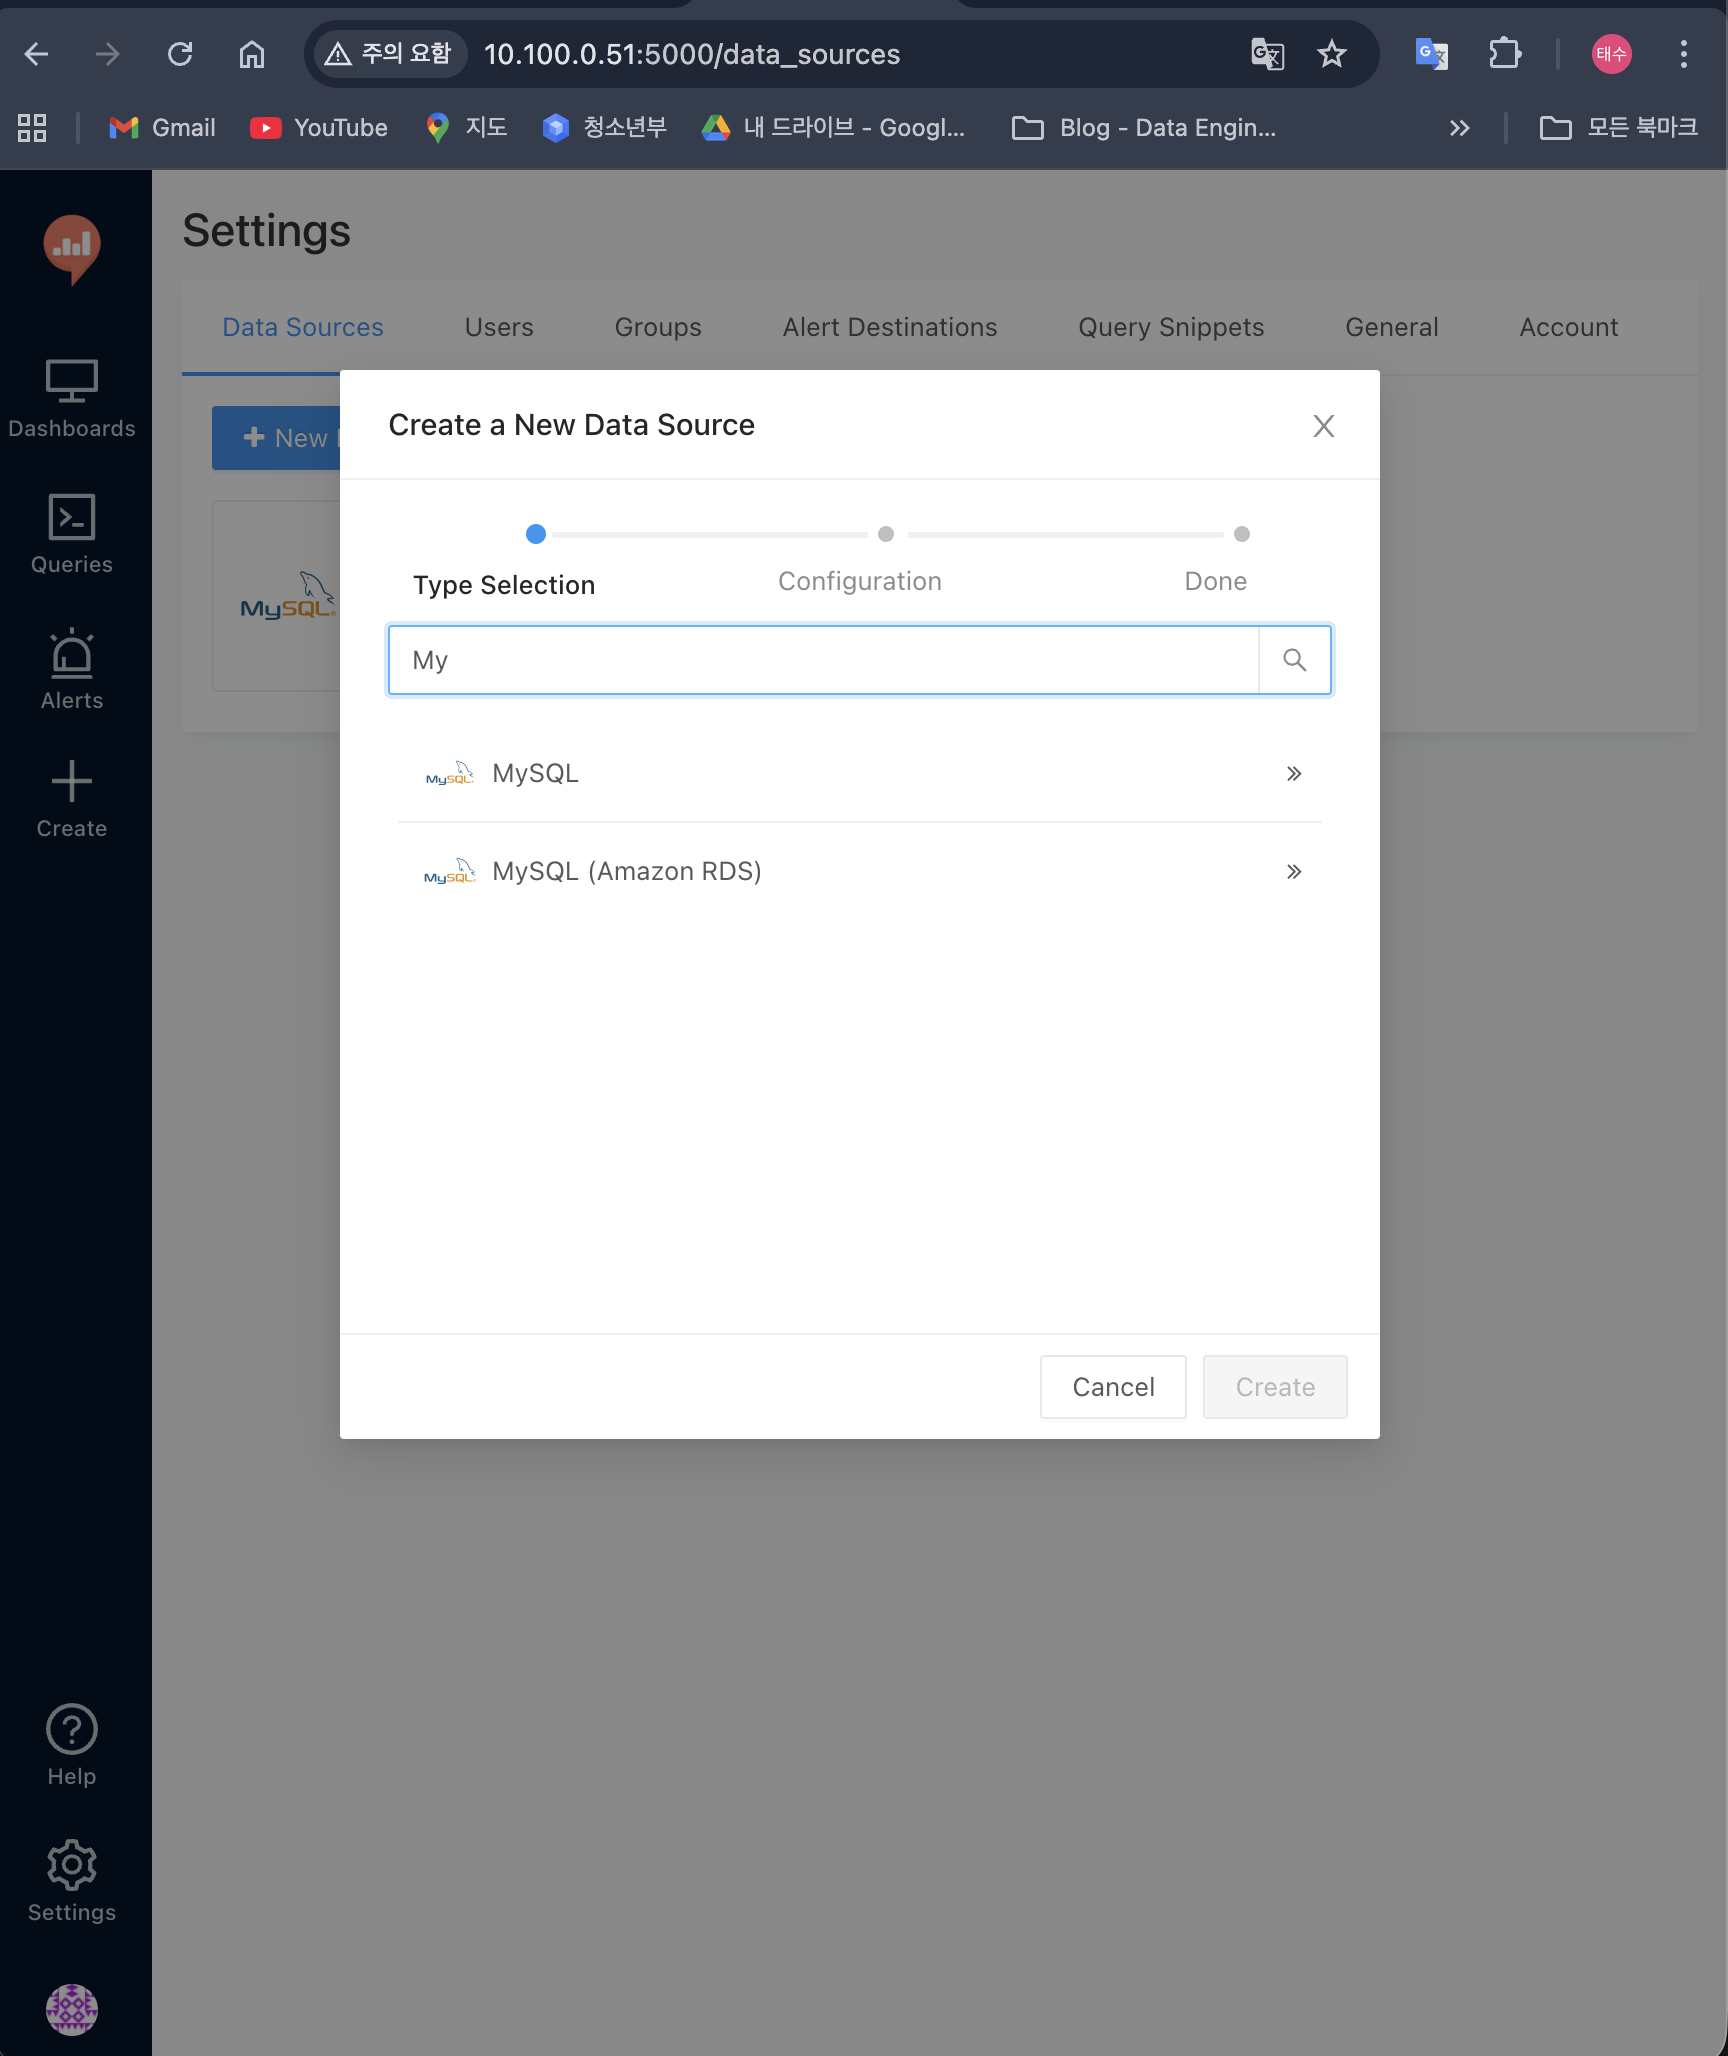This screenshot has height=2056, width=1728.
Task: Click the New Data Source button behind dialog
Action: point(277,438)
